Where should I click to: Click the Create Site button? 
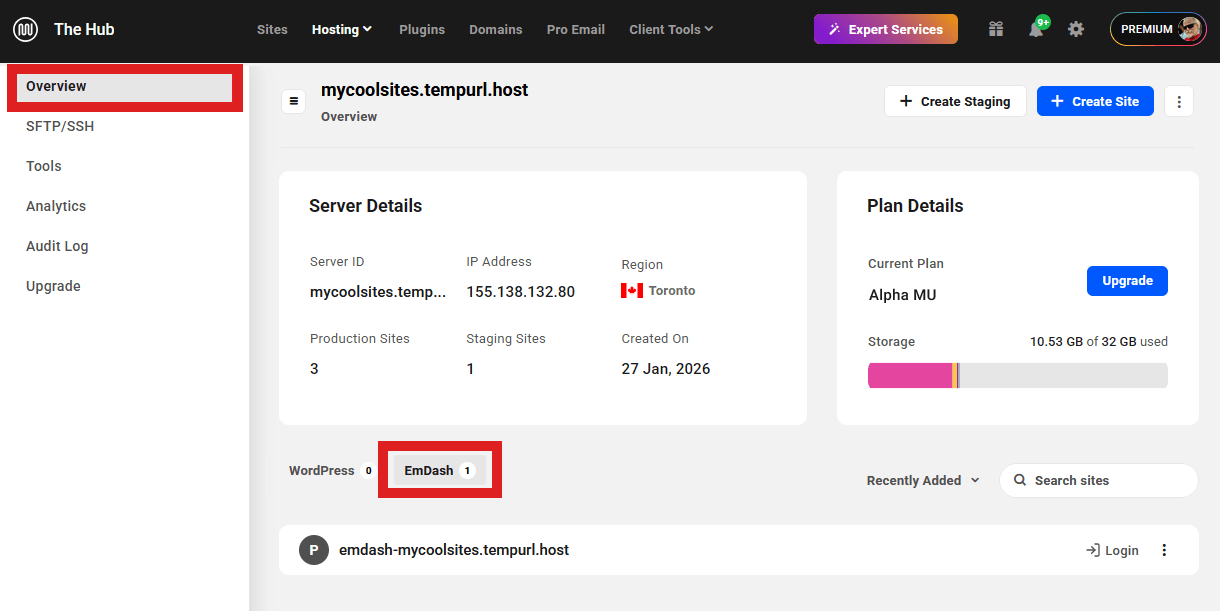click(1095, 101)
